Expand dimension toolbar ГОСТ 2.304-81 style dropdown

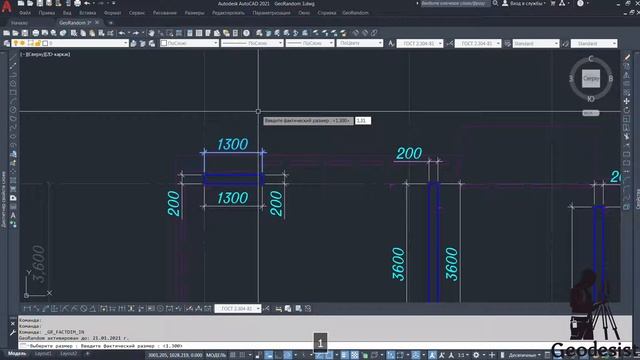[258, 309]
